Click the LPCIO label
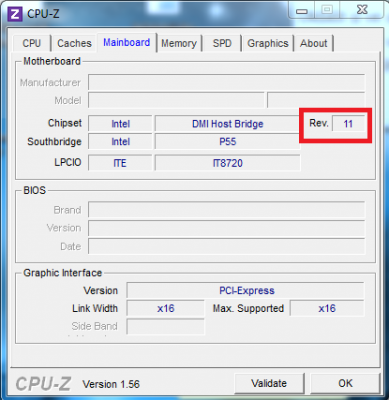 (x=68, y=162)
